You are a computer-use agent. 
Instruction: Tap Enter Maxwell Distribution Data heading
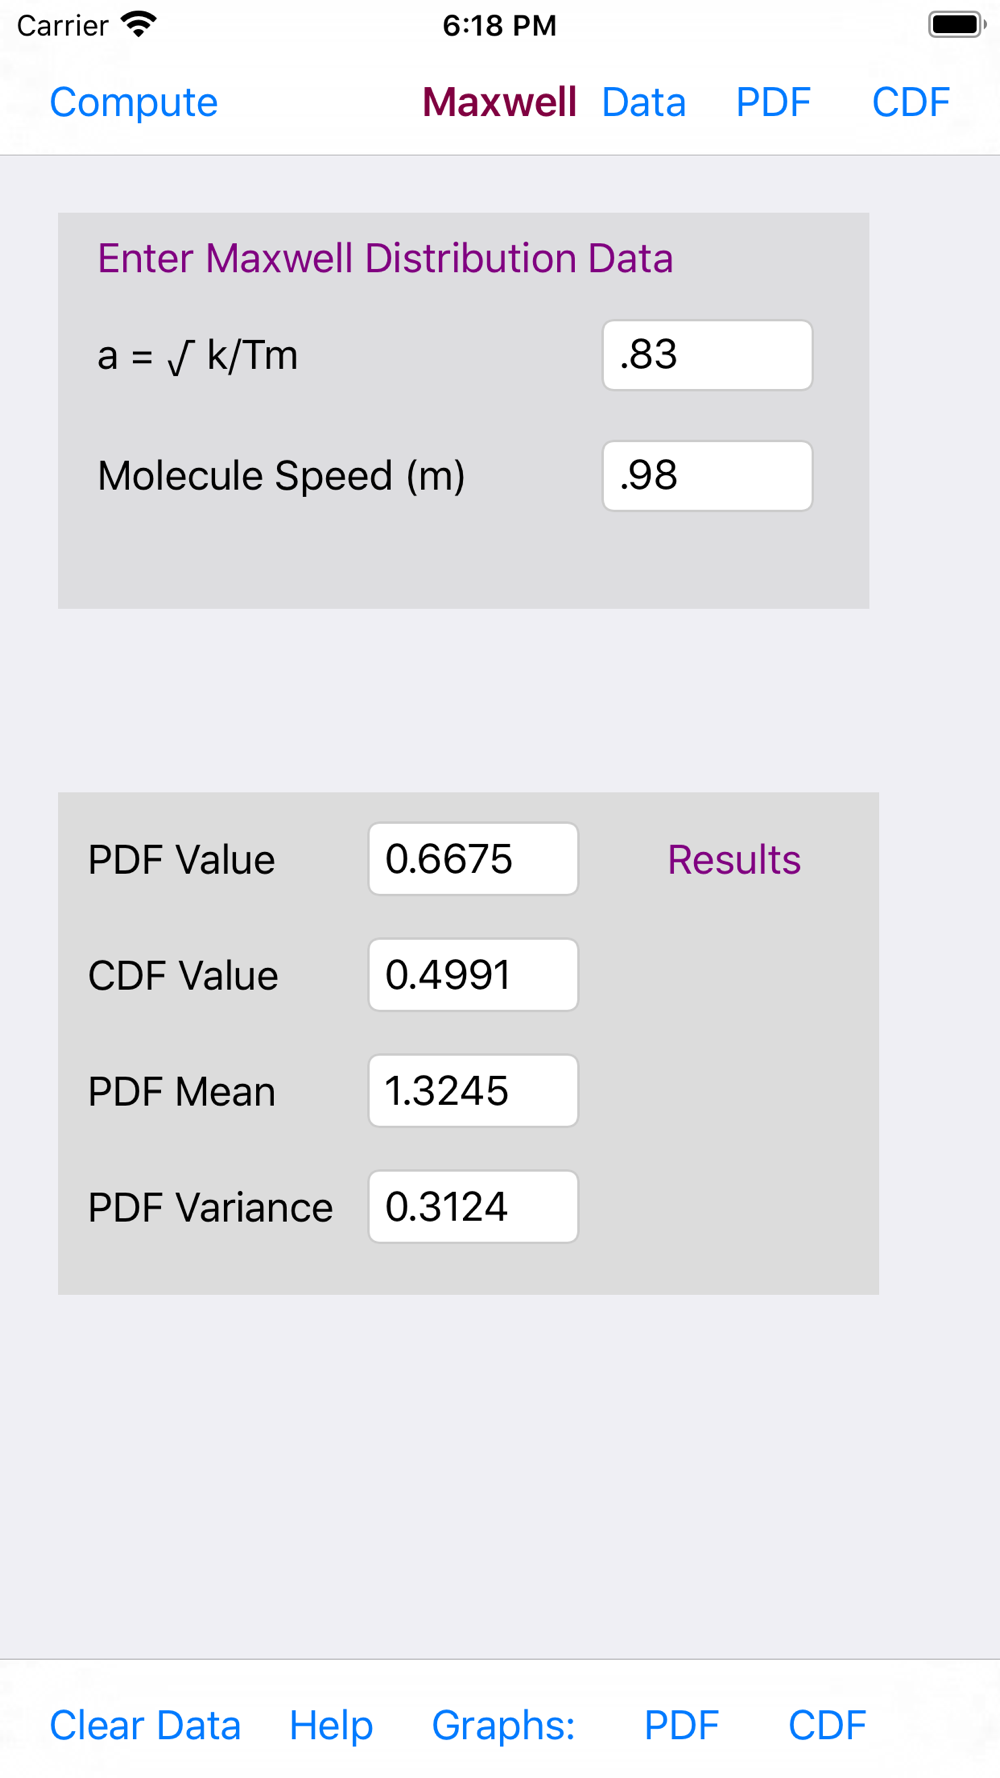[385, 259]
